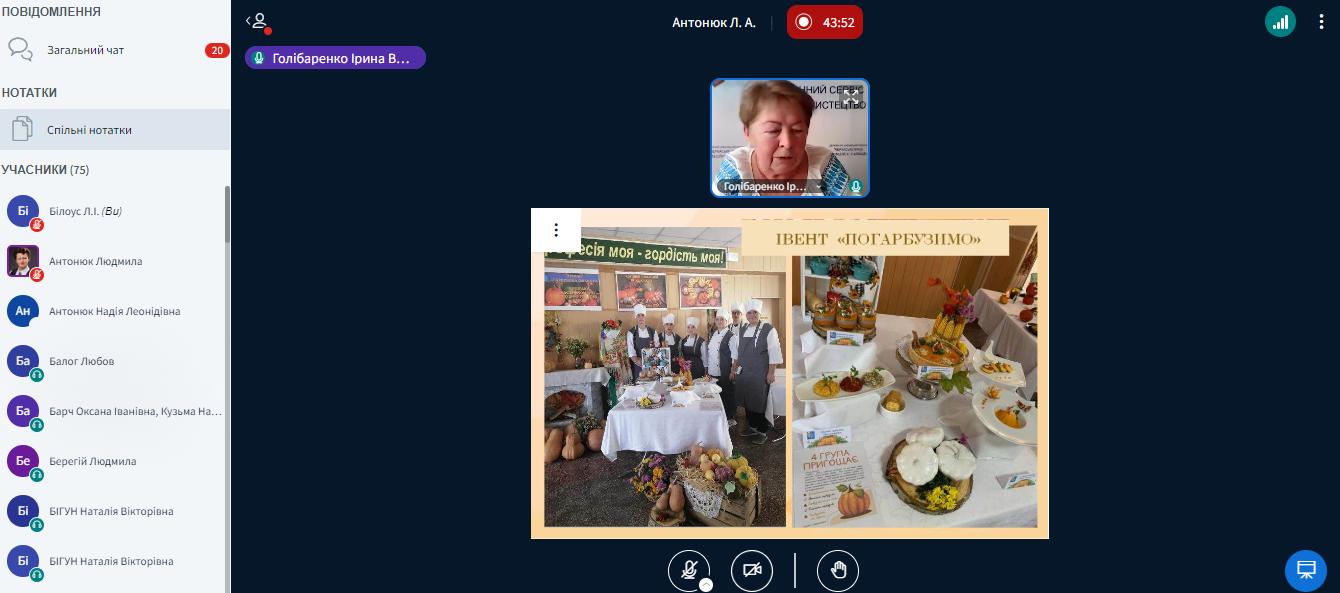Image resolution: width=1340 pixels, height=593 pixels.
Task: Click the recording indicator showing 43:52
Action: click(x=824, y=22)
